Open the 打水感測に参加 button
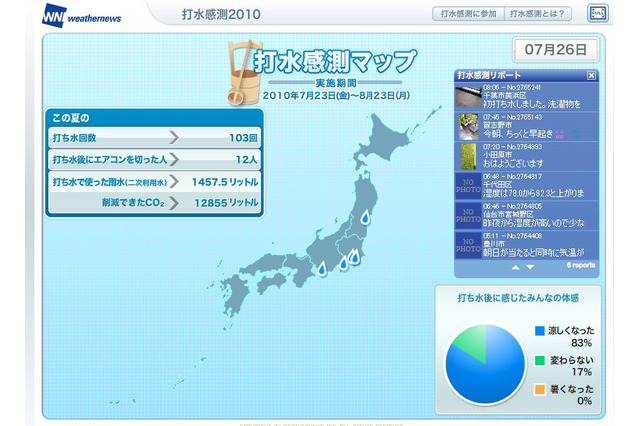This screenshot has width=640, height=426. click(464, 14)
